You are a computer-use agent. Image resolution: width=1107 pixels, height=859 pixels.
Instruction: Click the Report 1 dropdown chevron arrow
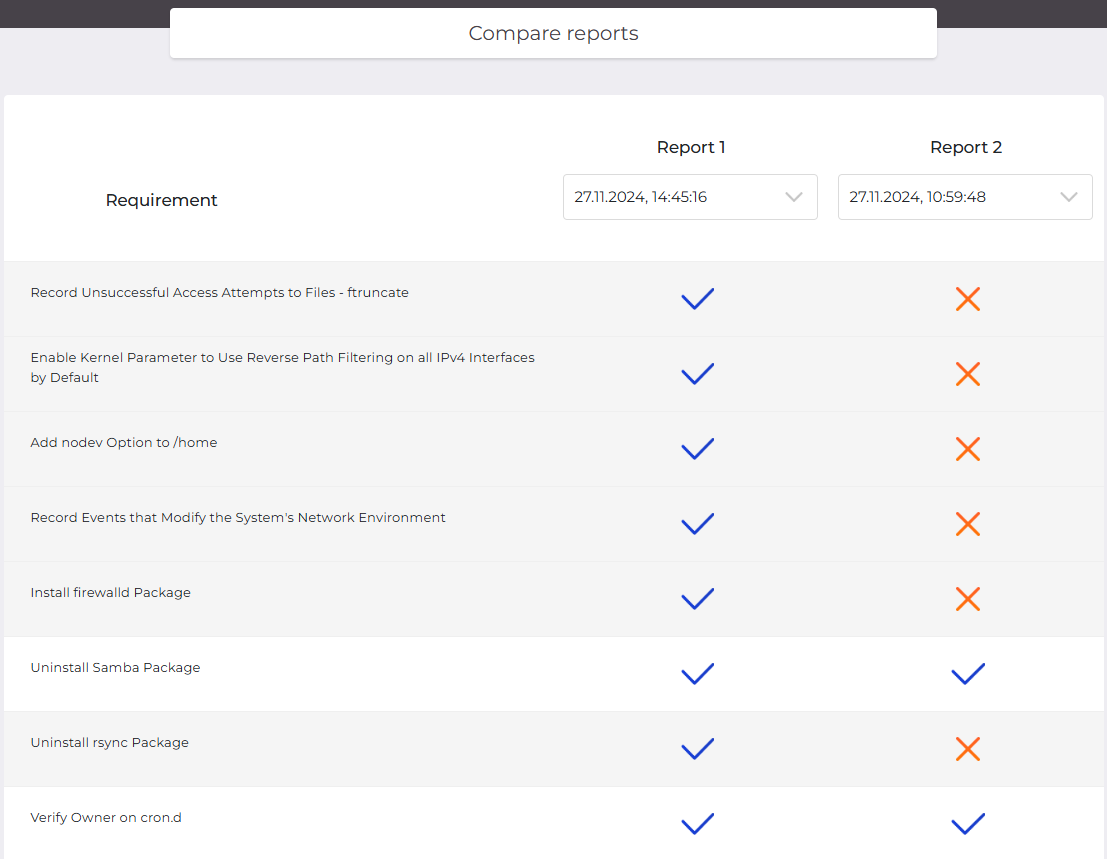(794, 197)
